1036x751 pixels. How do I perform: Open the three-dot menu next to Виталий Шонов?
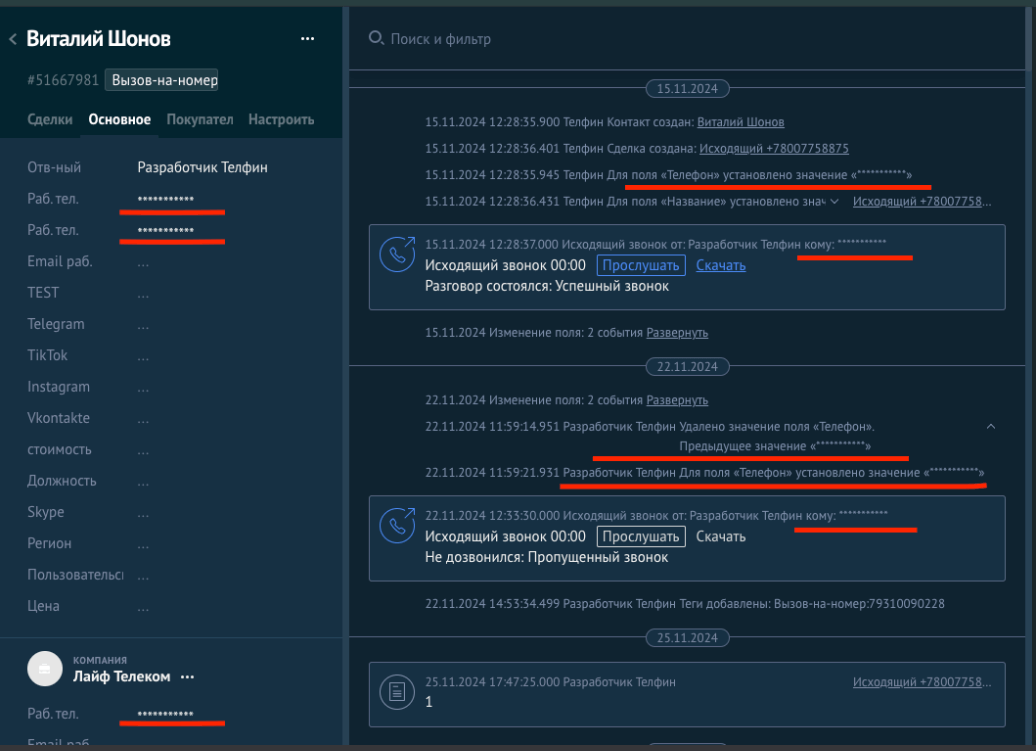[307, 38]
